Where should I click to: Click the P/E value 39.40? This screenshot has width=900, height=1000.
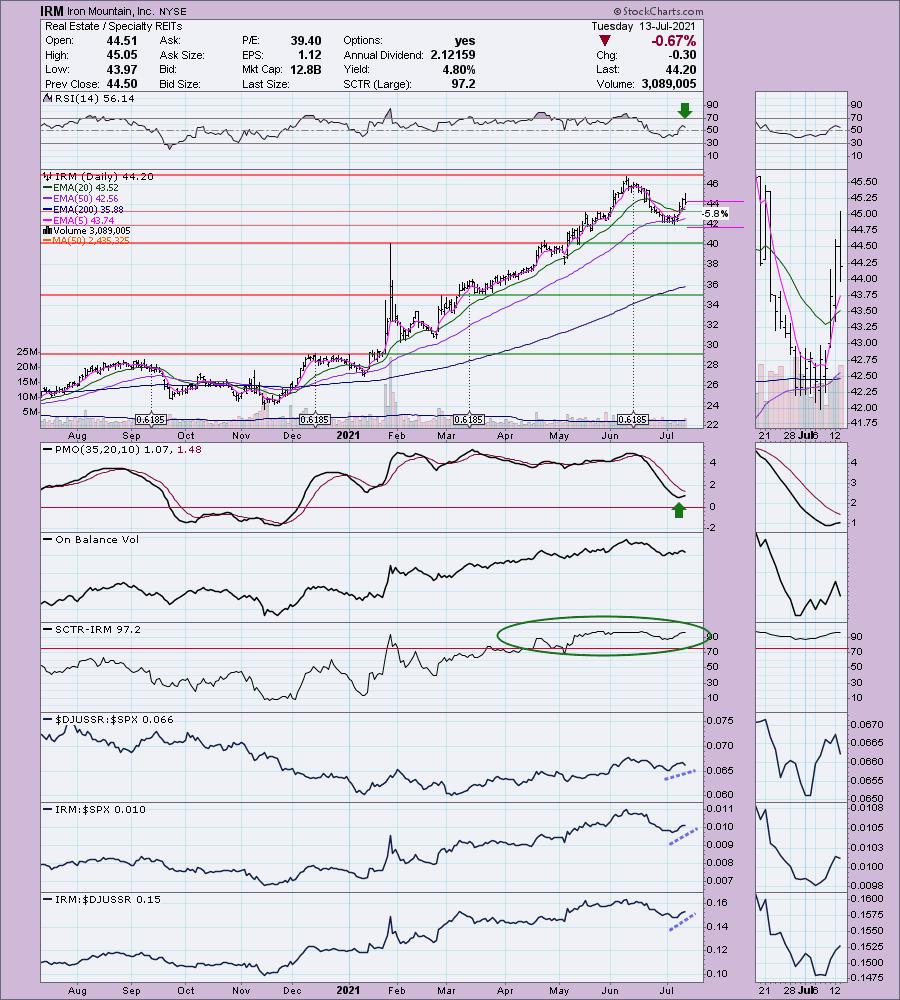coord(306,40)
